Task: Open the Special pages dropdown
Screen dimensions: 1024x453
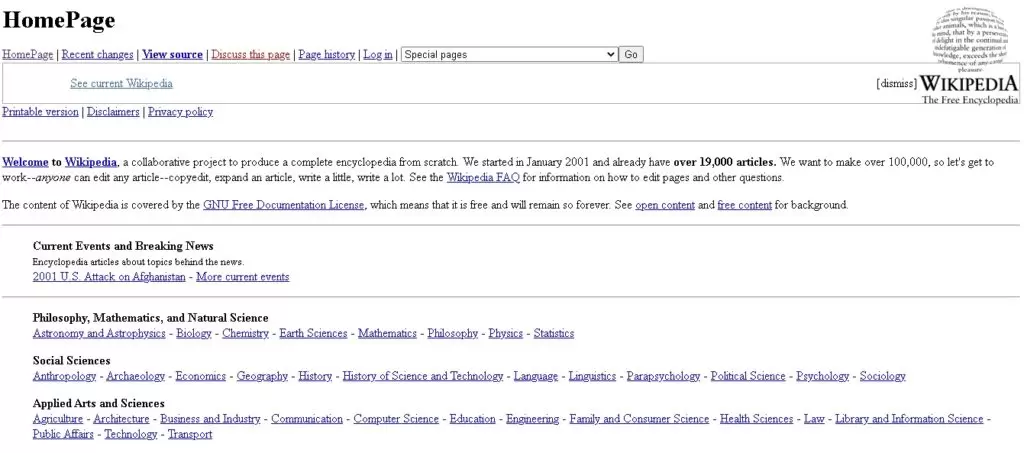Action: 508,54
